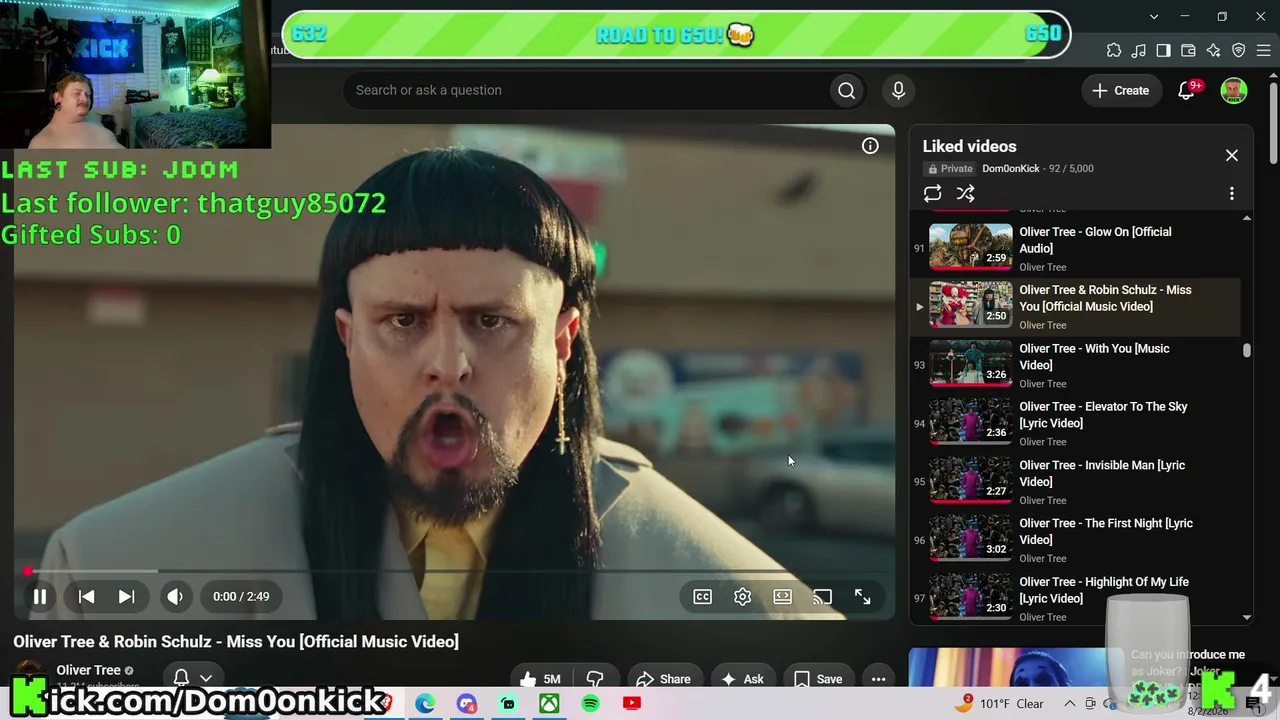
Task: Open browser extensions puzzle icon
Action: tap(1114, 50)
